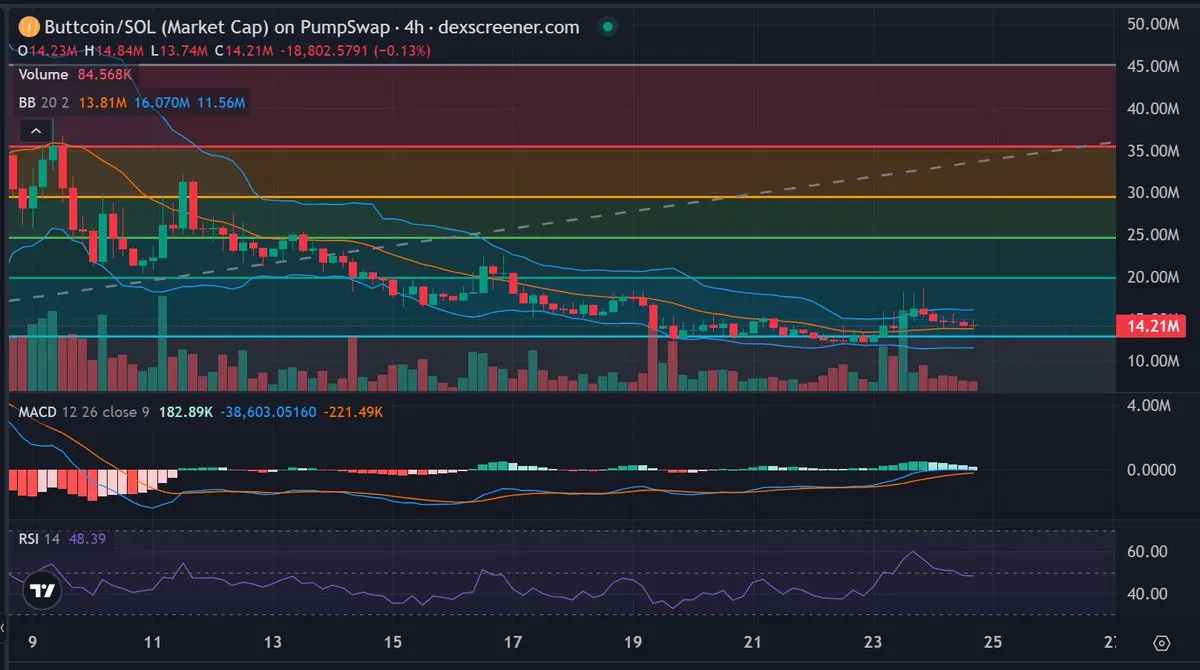
Task: Click the 40.00M price axis label
Action: 1153,108
